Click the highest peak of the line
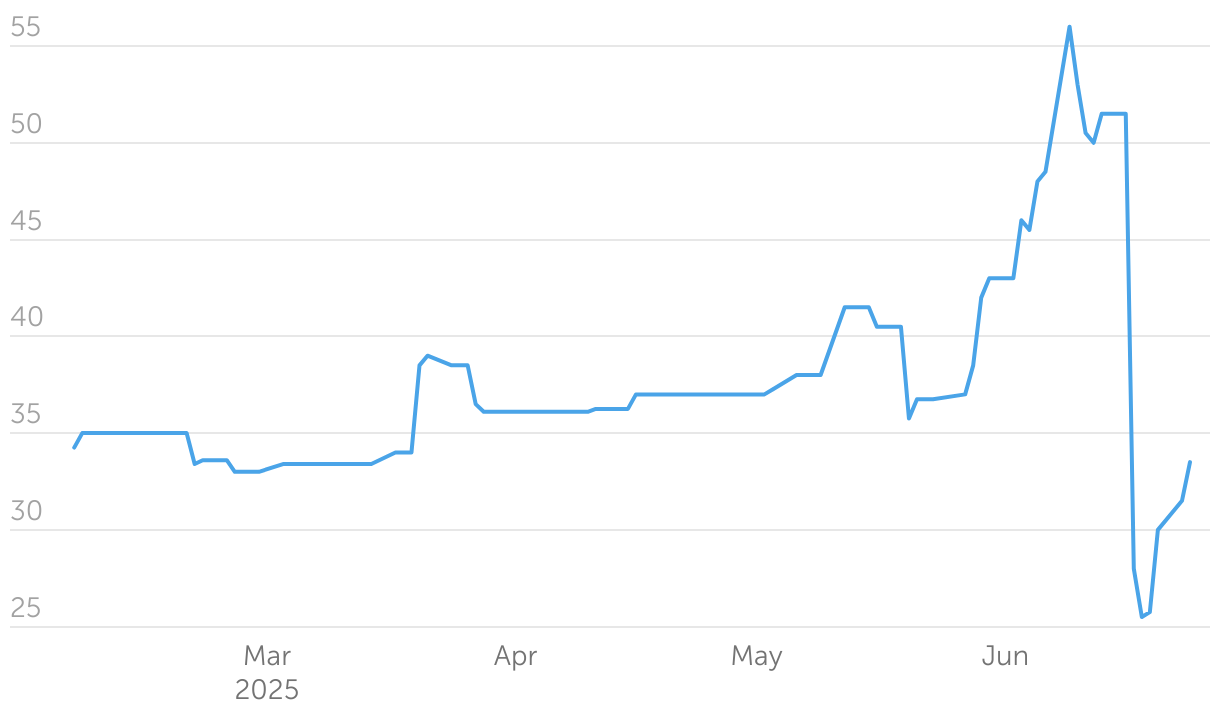The width and height of the screenshot is (1220, 718). tap(1069, 27)
